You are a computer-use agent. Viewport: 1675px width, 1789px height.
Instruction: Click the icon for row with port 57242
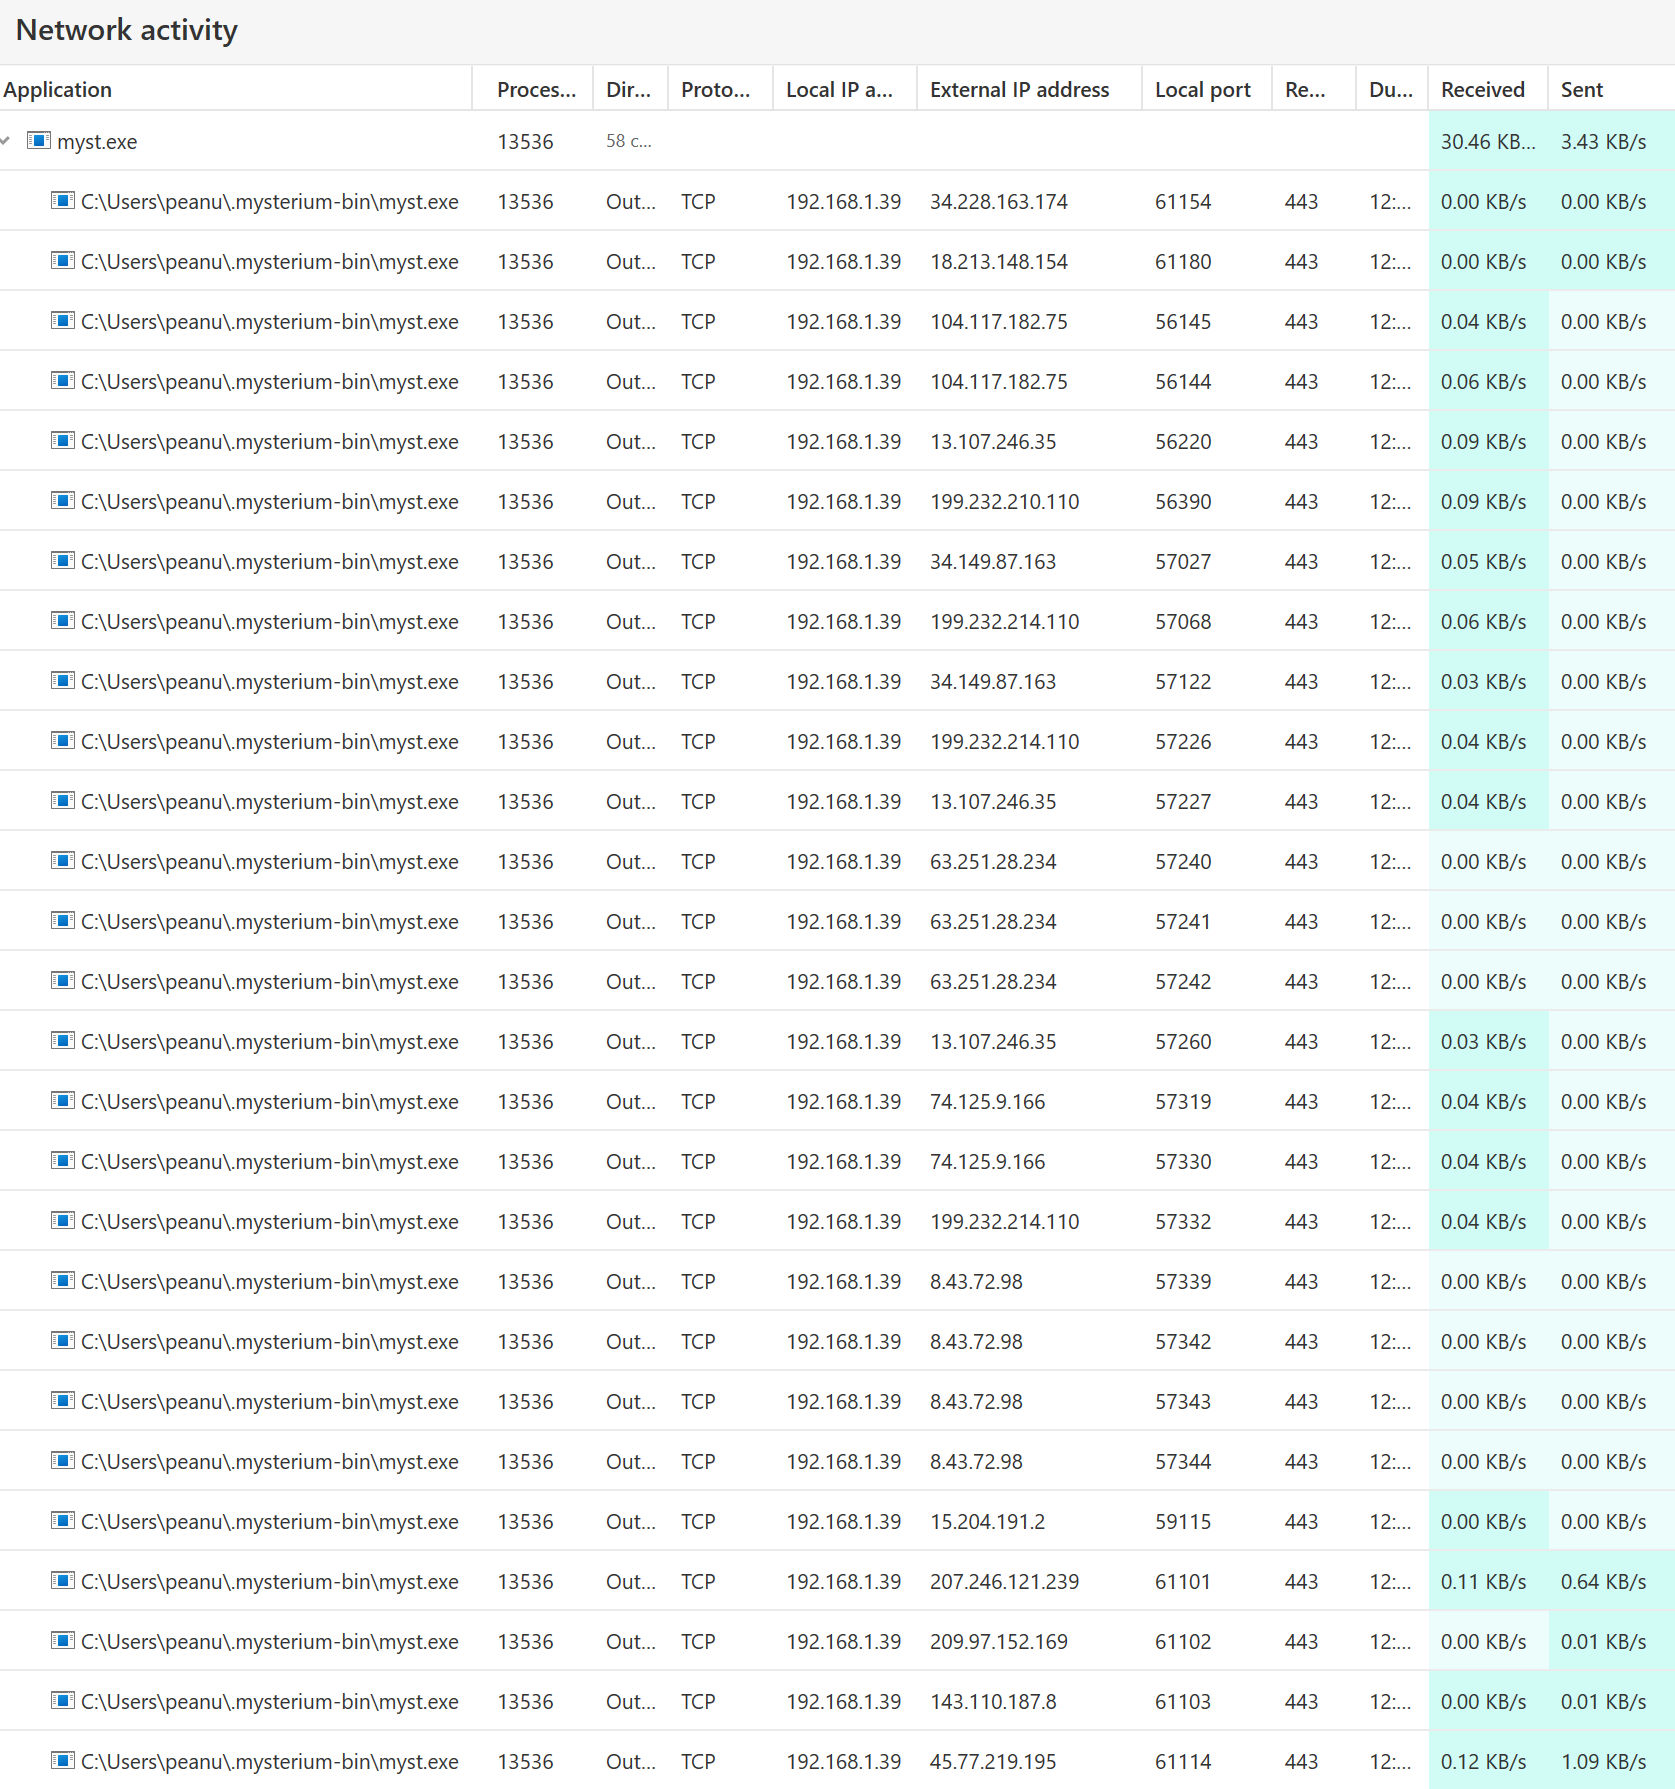click(x=62, y=980)
